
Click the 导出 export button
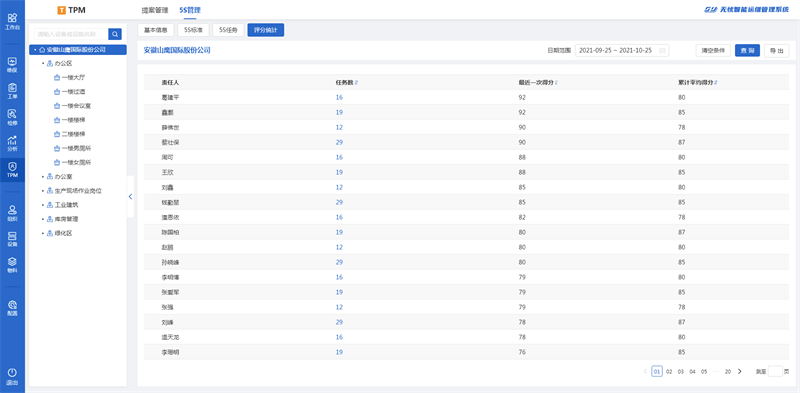(x=777, y=51)
